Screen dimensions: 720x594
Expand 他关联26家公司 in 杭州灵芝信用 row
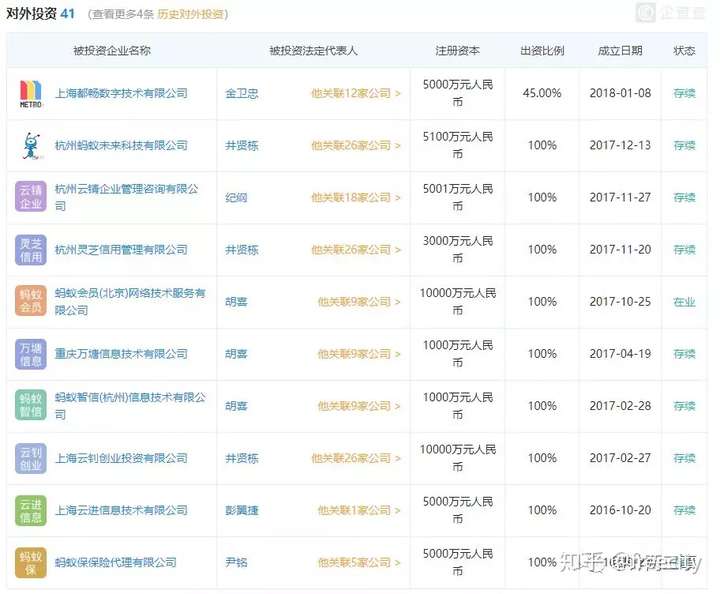(x=356, y=250)
